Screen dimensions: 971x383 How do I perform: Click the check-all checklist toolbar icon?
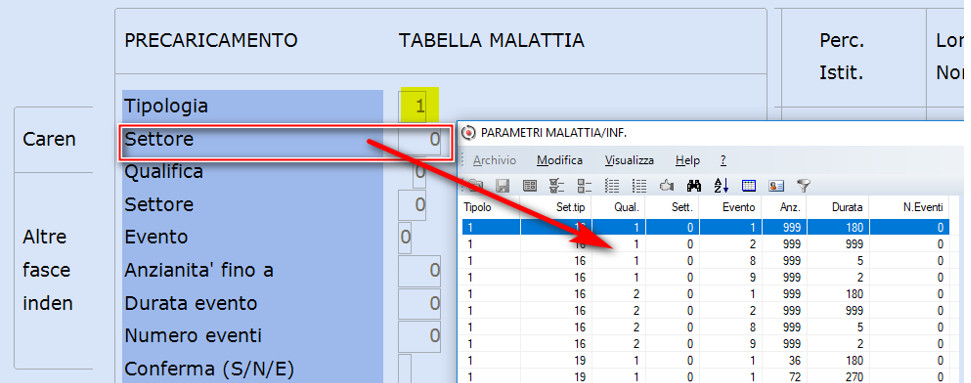[557, 185]
